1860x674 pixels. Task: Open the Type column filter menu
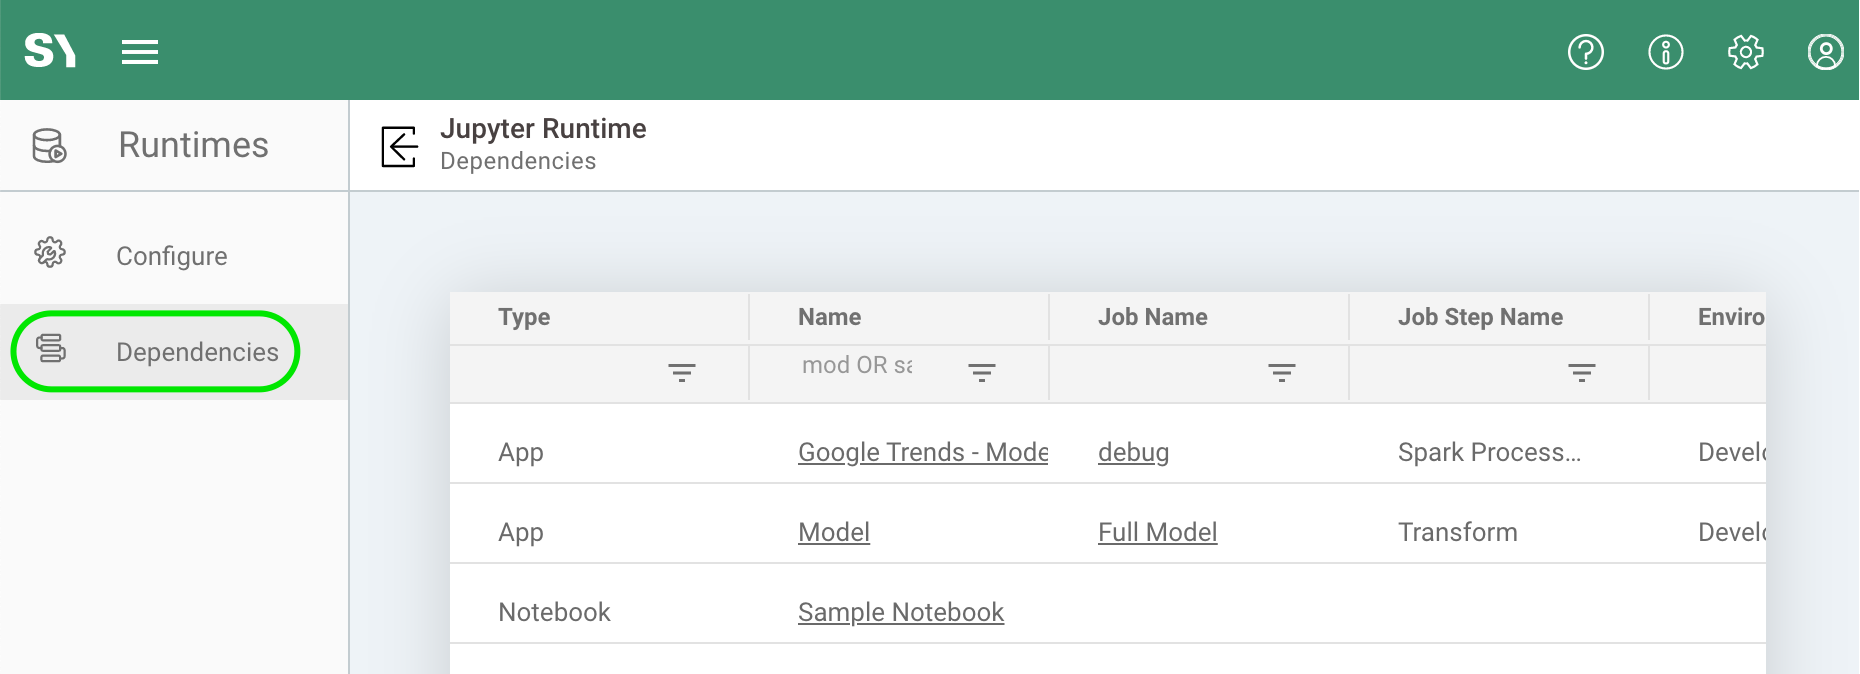(682, 373)
